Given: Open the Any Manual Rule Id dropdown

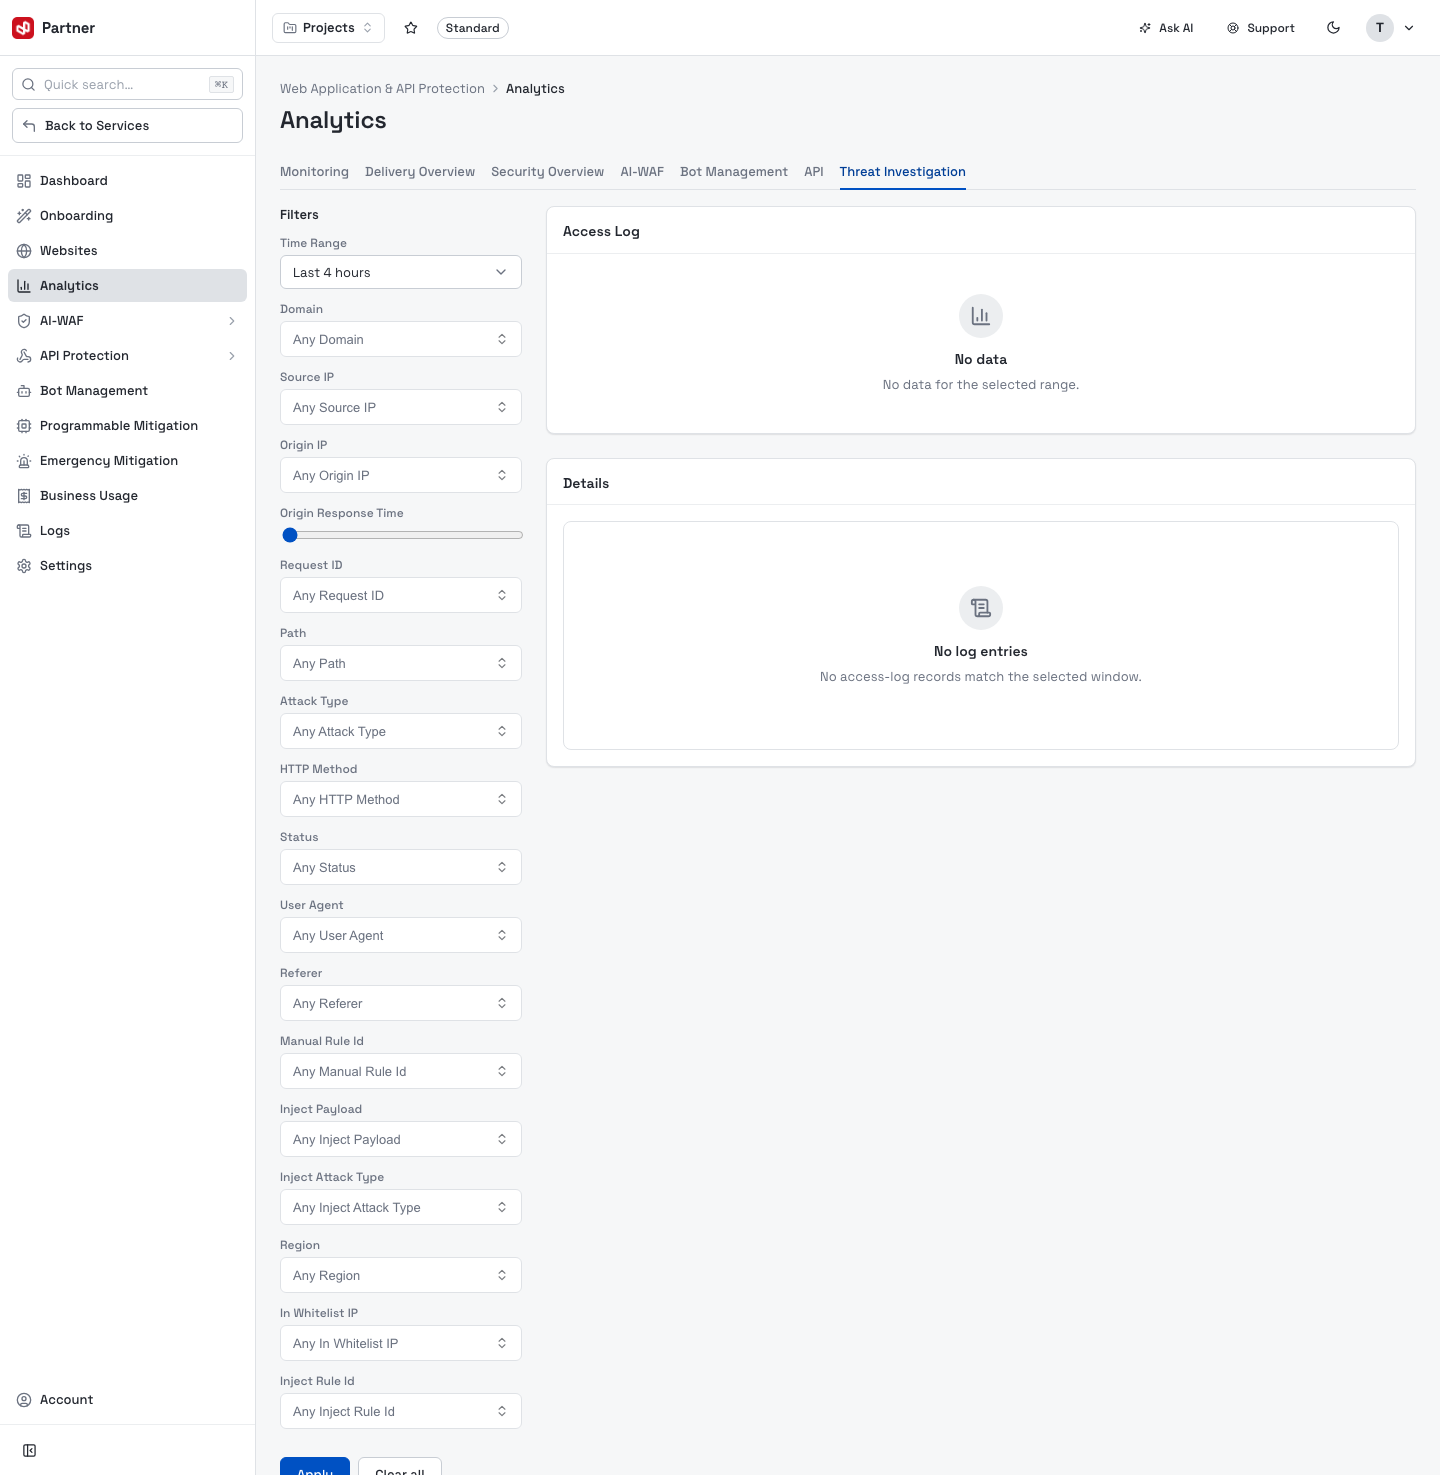Looking at the screenshot, I should click(401, 1071).
